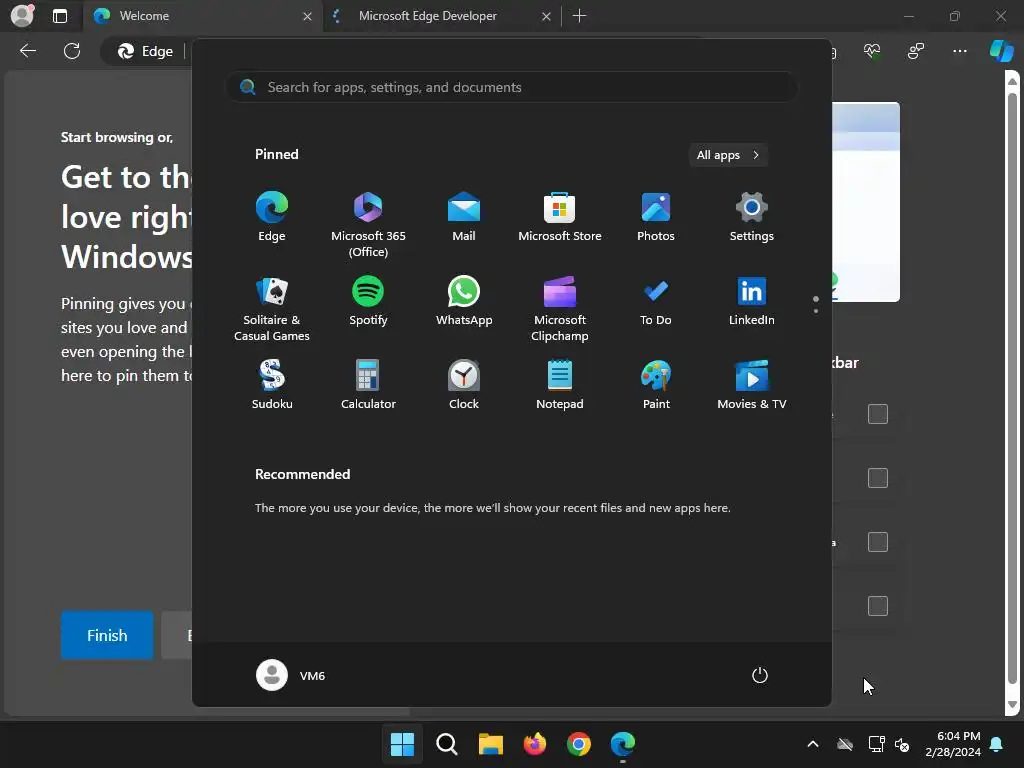
Task: Launch Spotify from pinned apps
Action: [368, 302]
